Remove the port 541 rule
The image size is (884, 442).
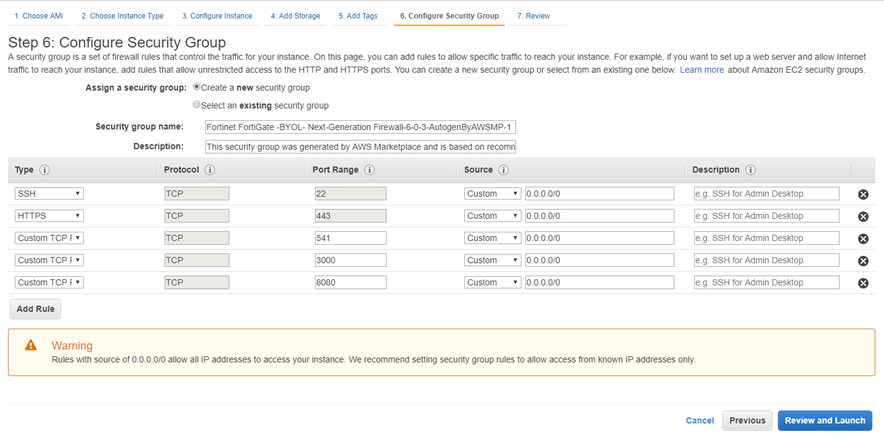click(x=863, y=239)
